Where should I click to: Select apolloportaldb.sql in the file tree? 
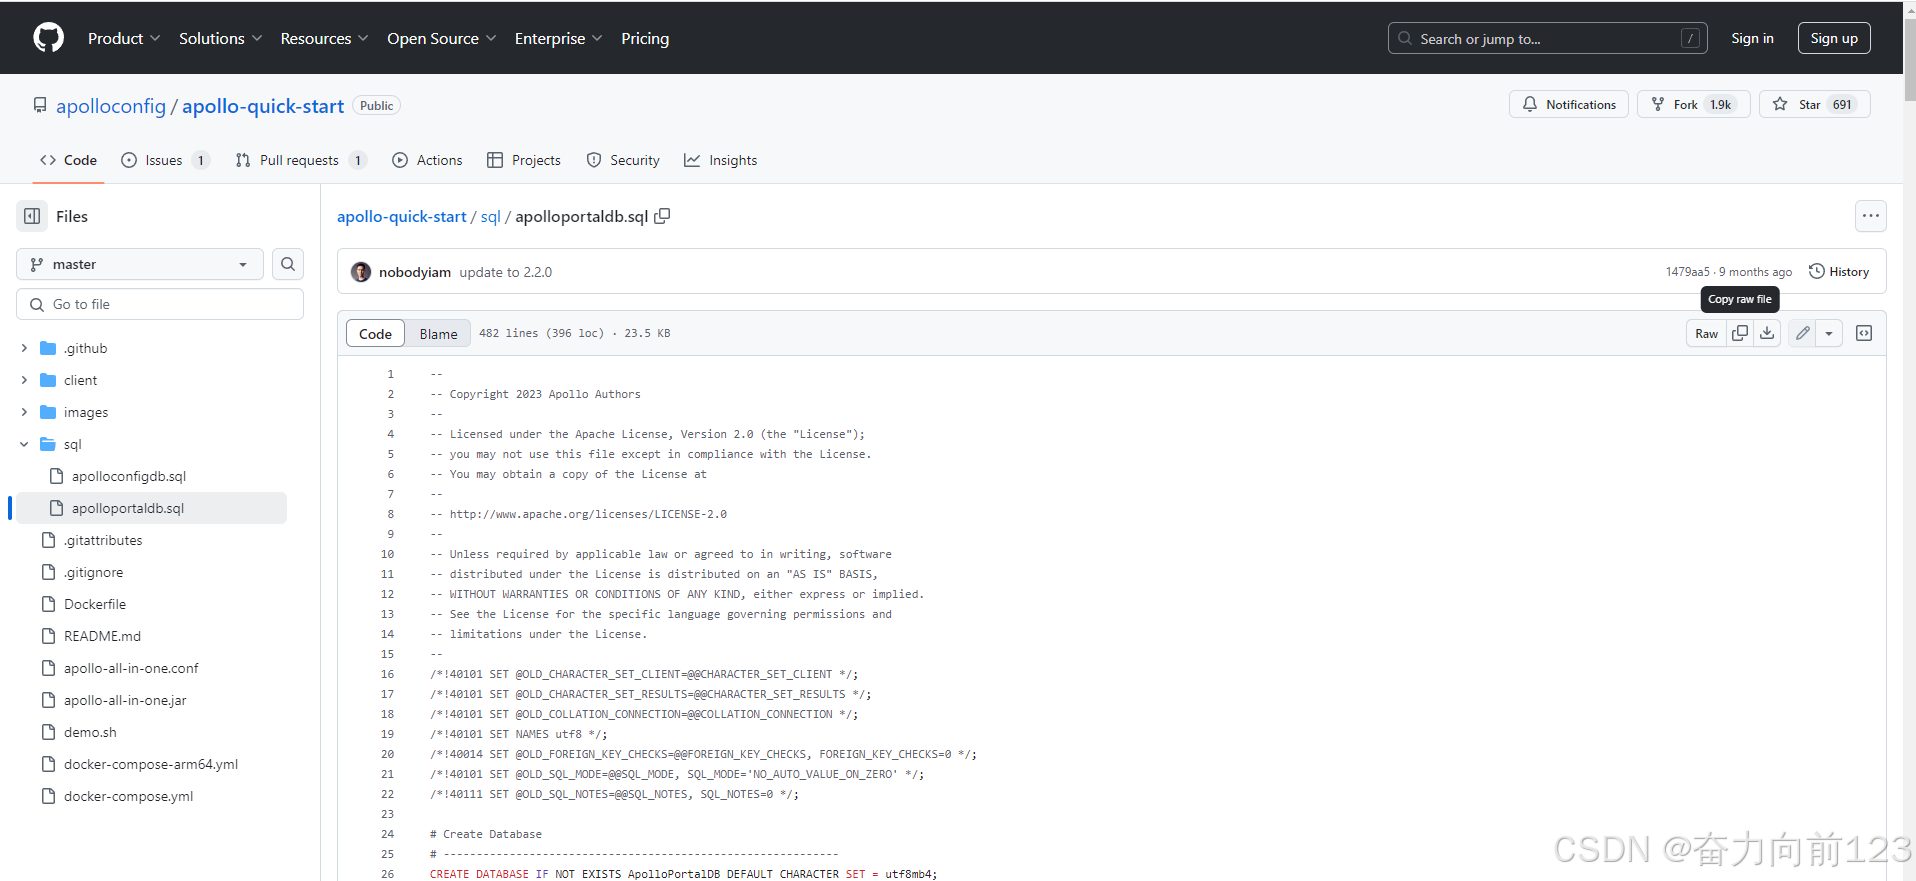coord(128,508)
